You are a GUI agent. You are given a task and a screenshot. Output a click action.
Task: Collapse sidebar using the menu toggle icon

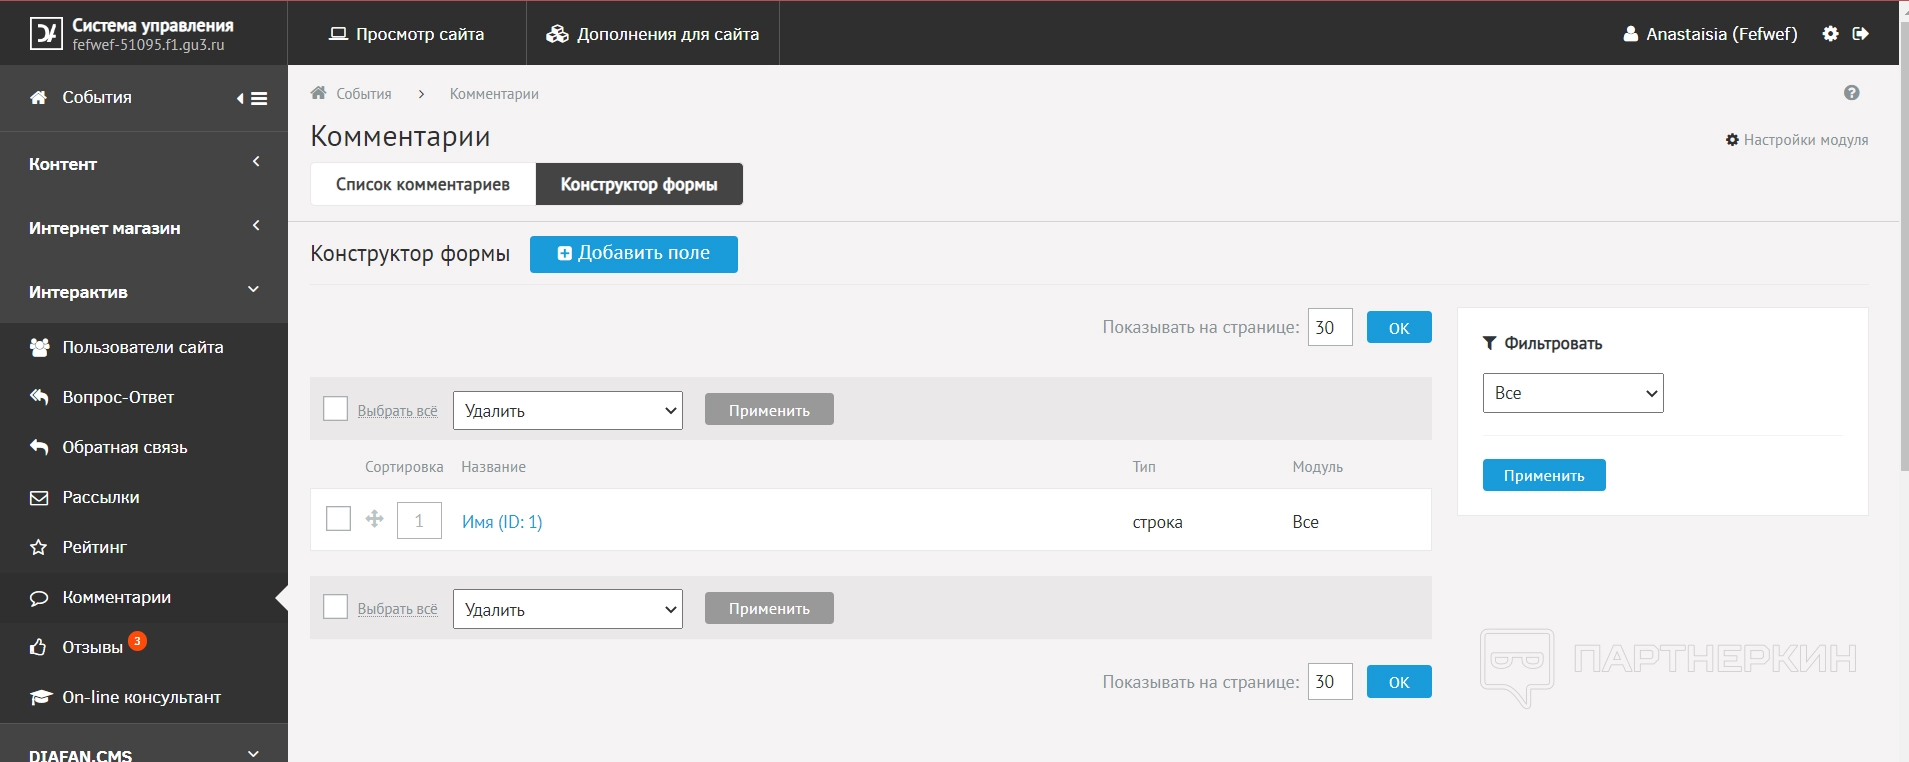click(x=253, y=98)
